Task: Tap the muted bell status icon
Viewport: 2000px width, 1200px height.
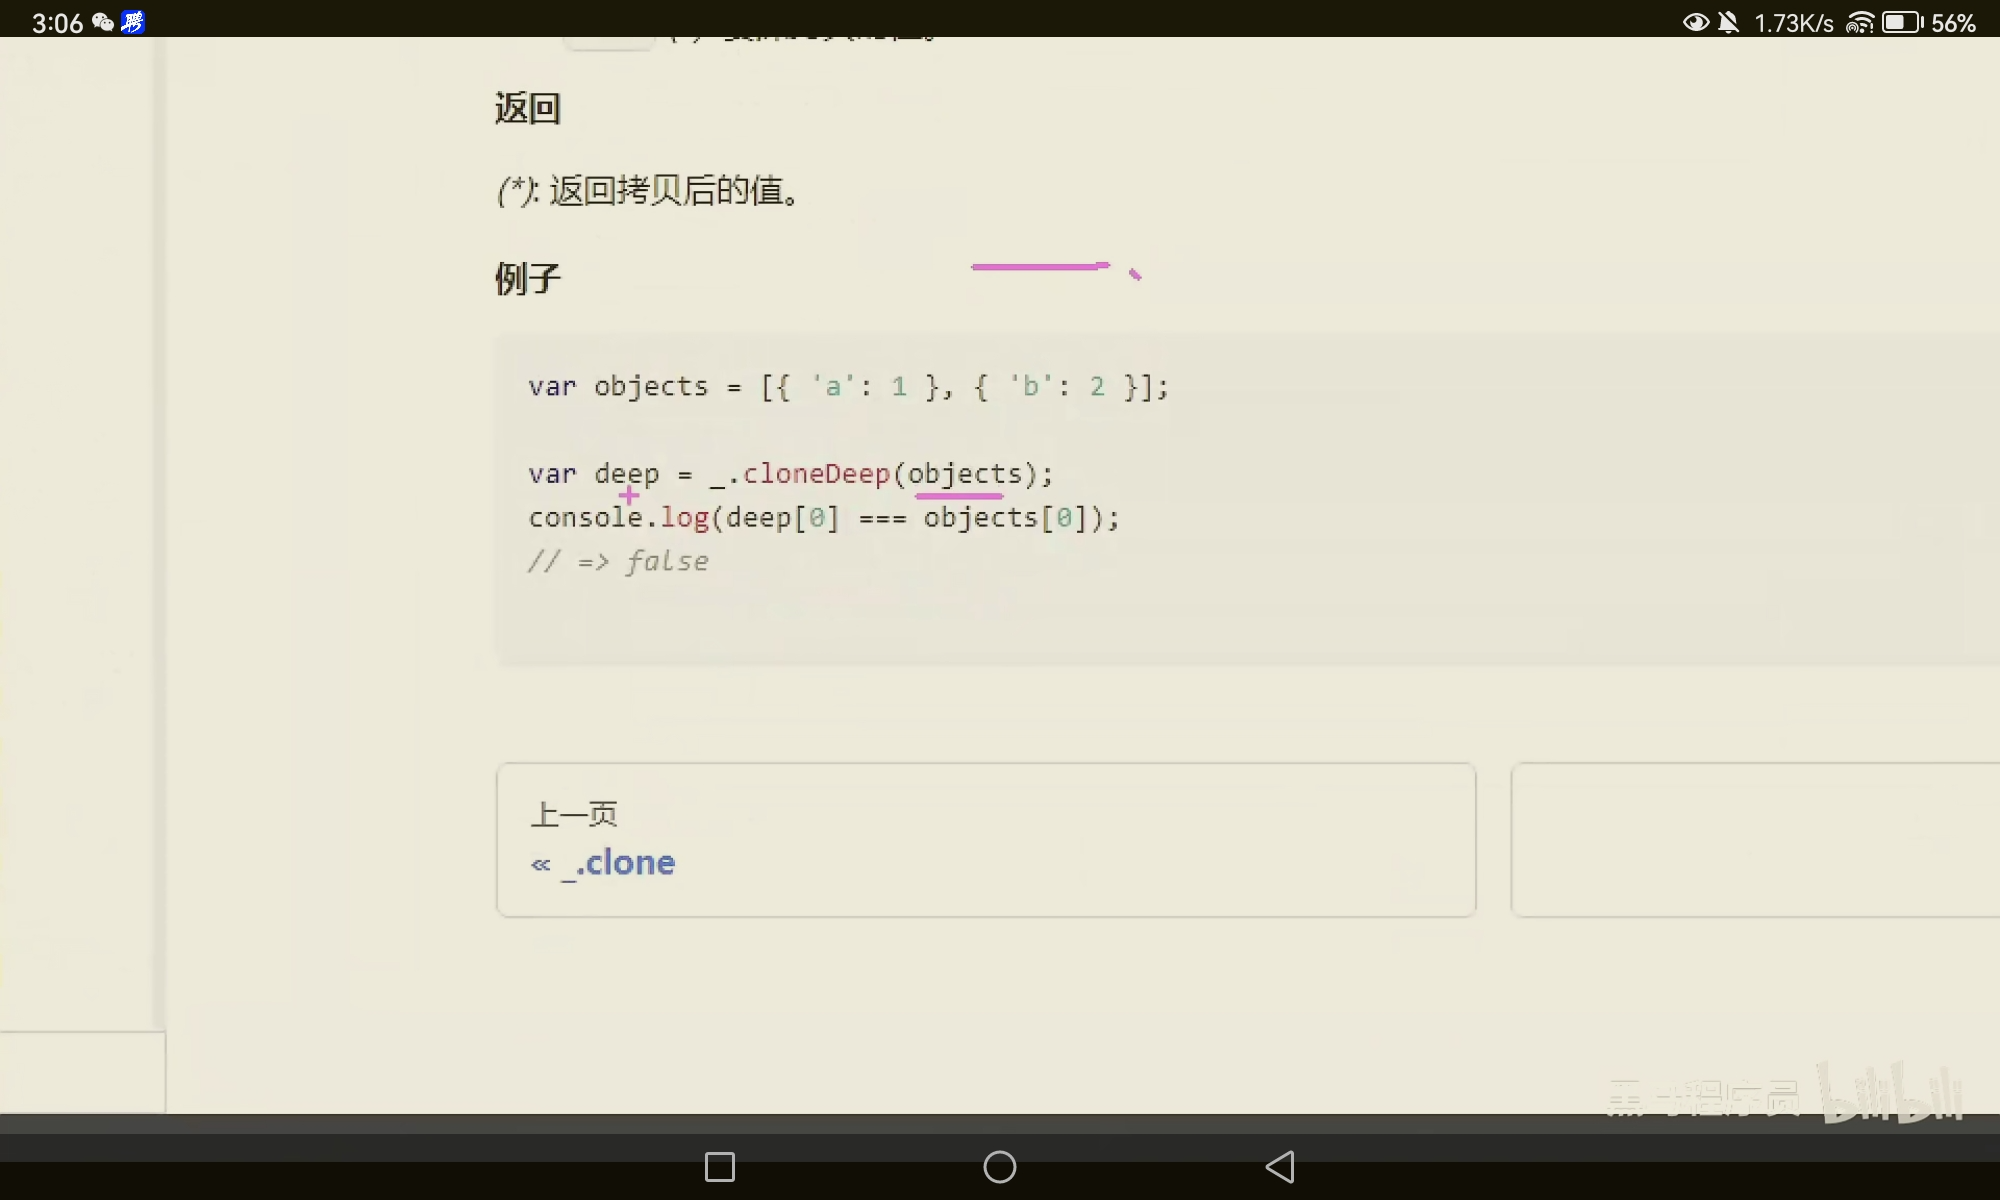Action: click(x=1728, y=22)
